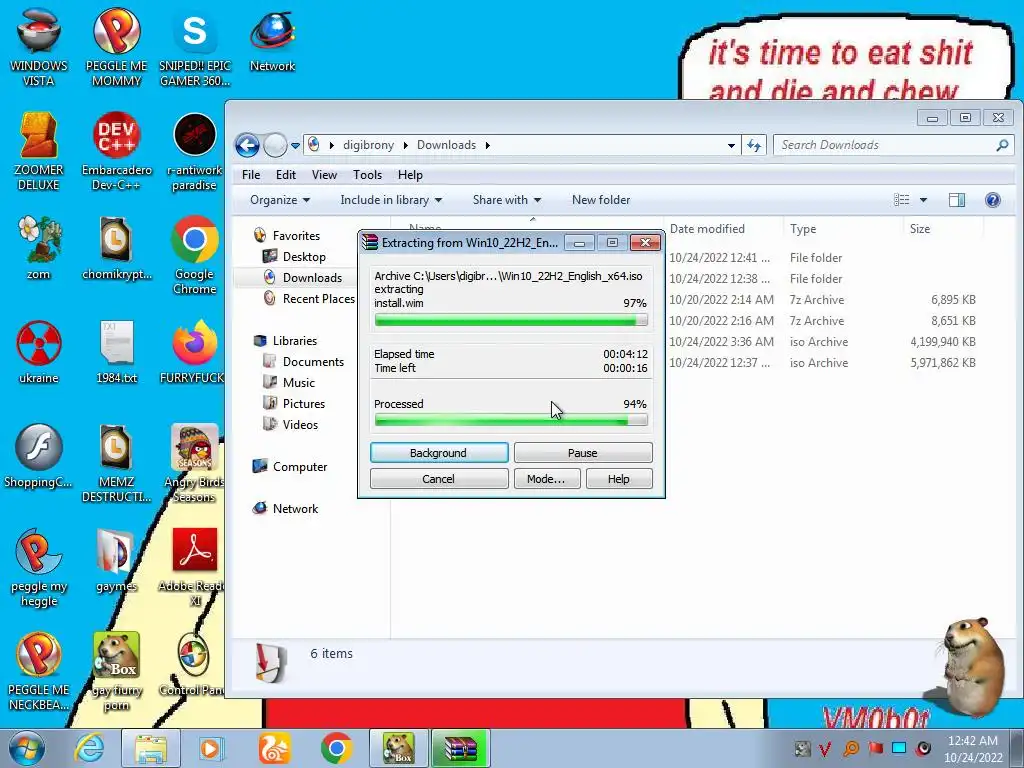This screenshot has width=1024, height=768.
Task: Select the Google Chrome desktop icon
Action: pos(195,255)
